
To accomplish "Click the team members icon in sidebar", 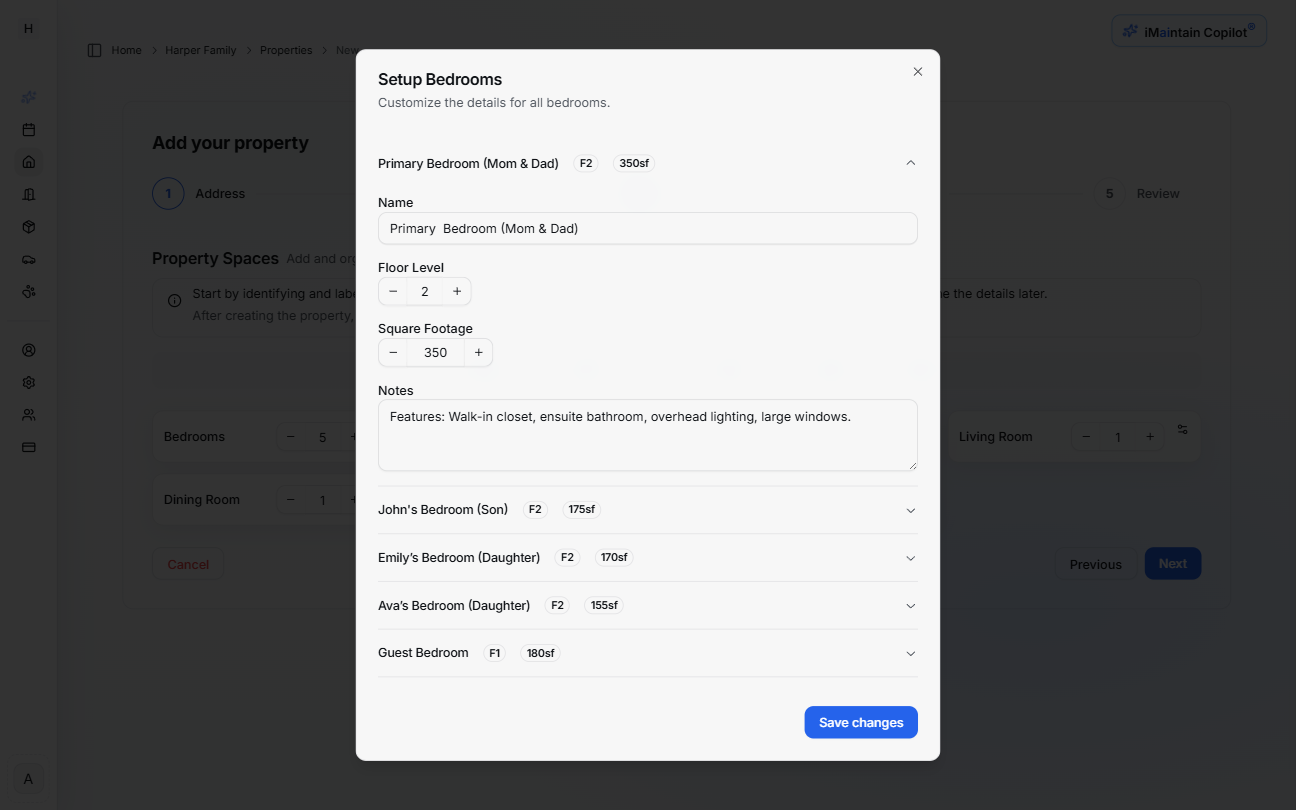I will (x=28, y=414).
